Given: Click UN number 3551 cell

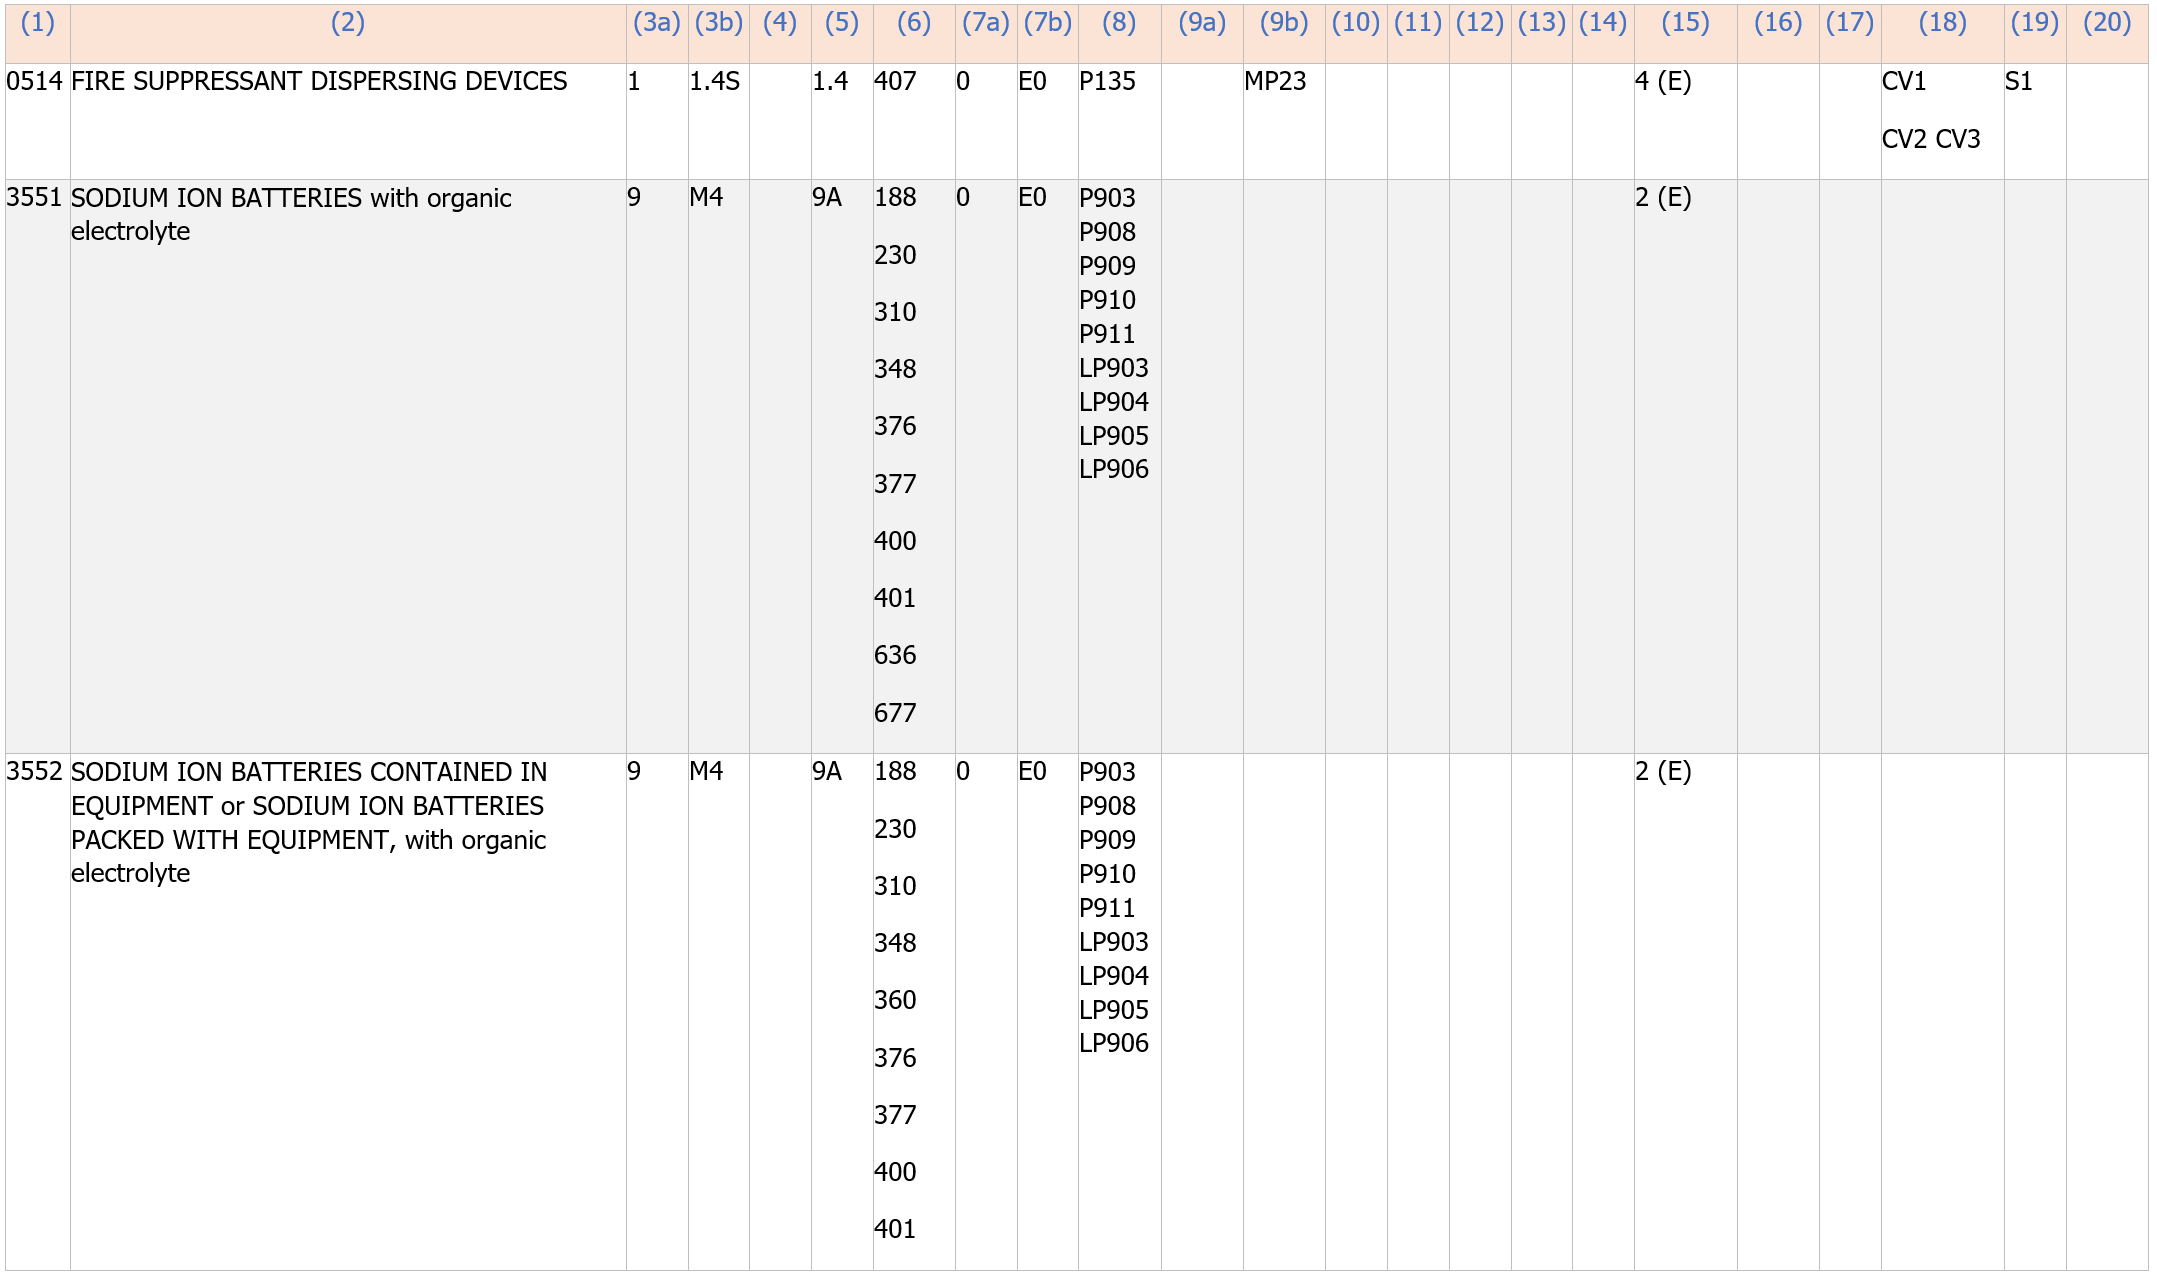Looking at the screenshot, I should point(34,198).
